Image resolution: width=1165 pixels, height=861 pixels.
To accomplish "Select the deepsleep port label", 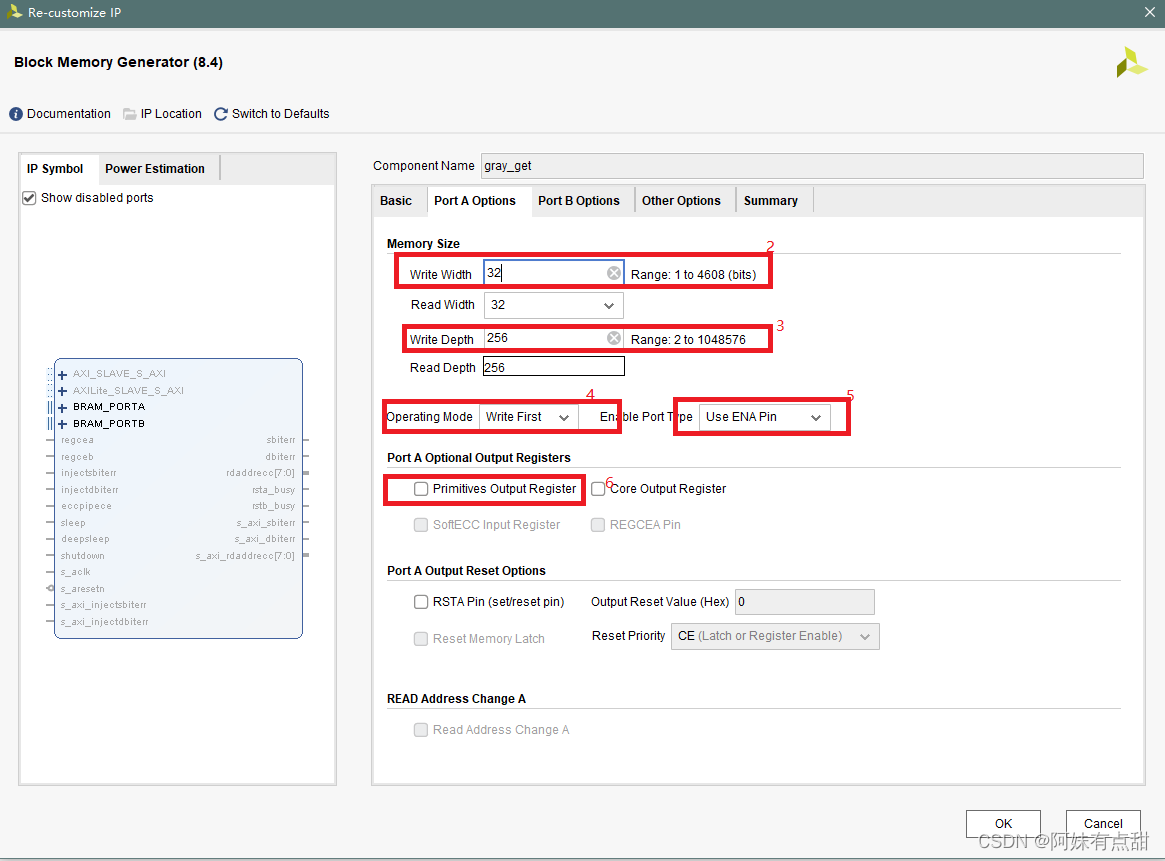I will tap(85, 539).
